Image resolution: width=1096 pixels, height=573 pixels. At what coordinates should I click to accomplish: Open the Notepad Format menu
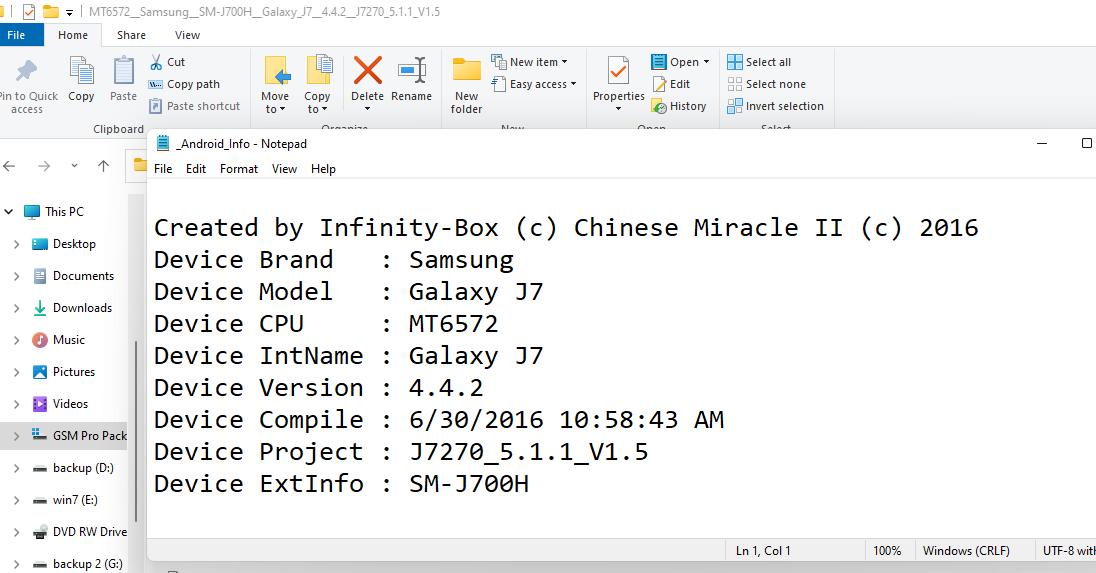point(239,169)
